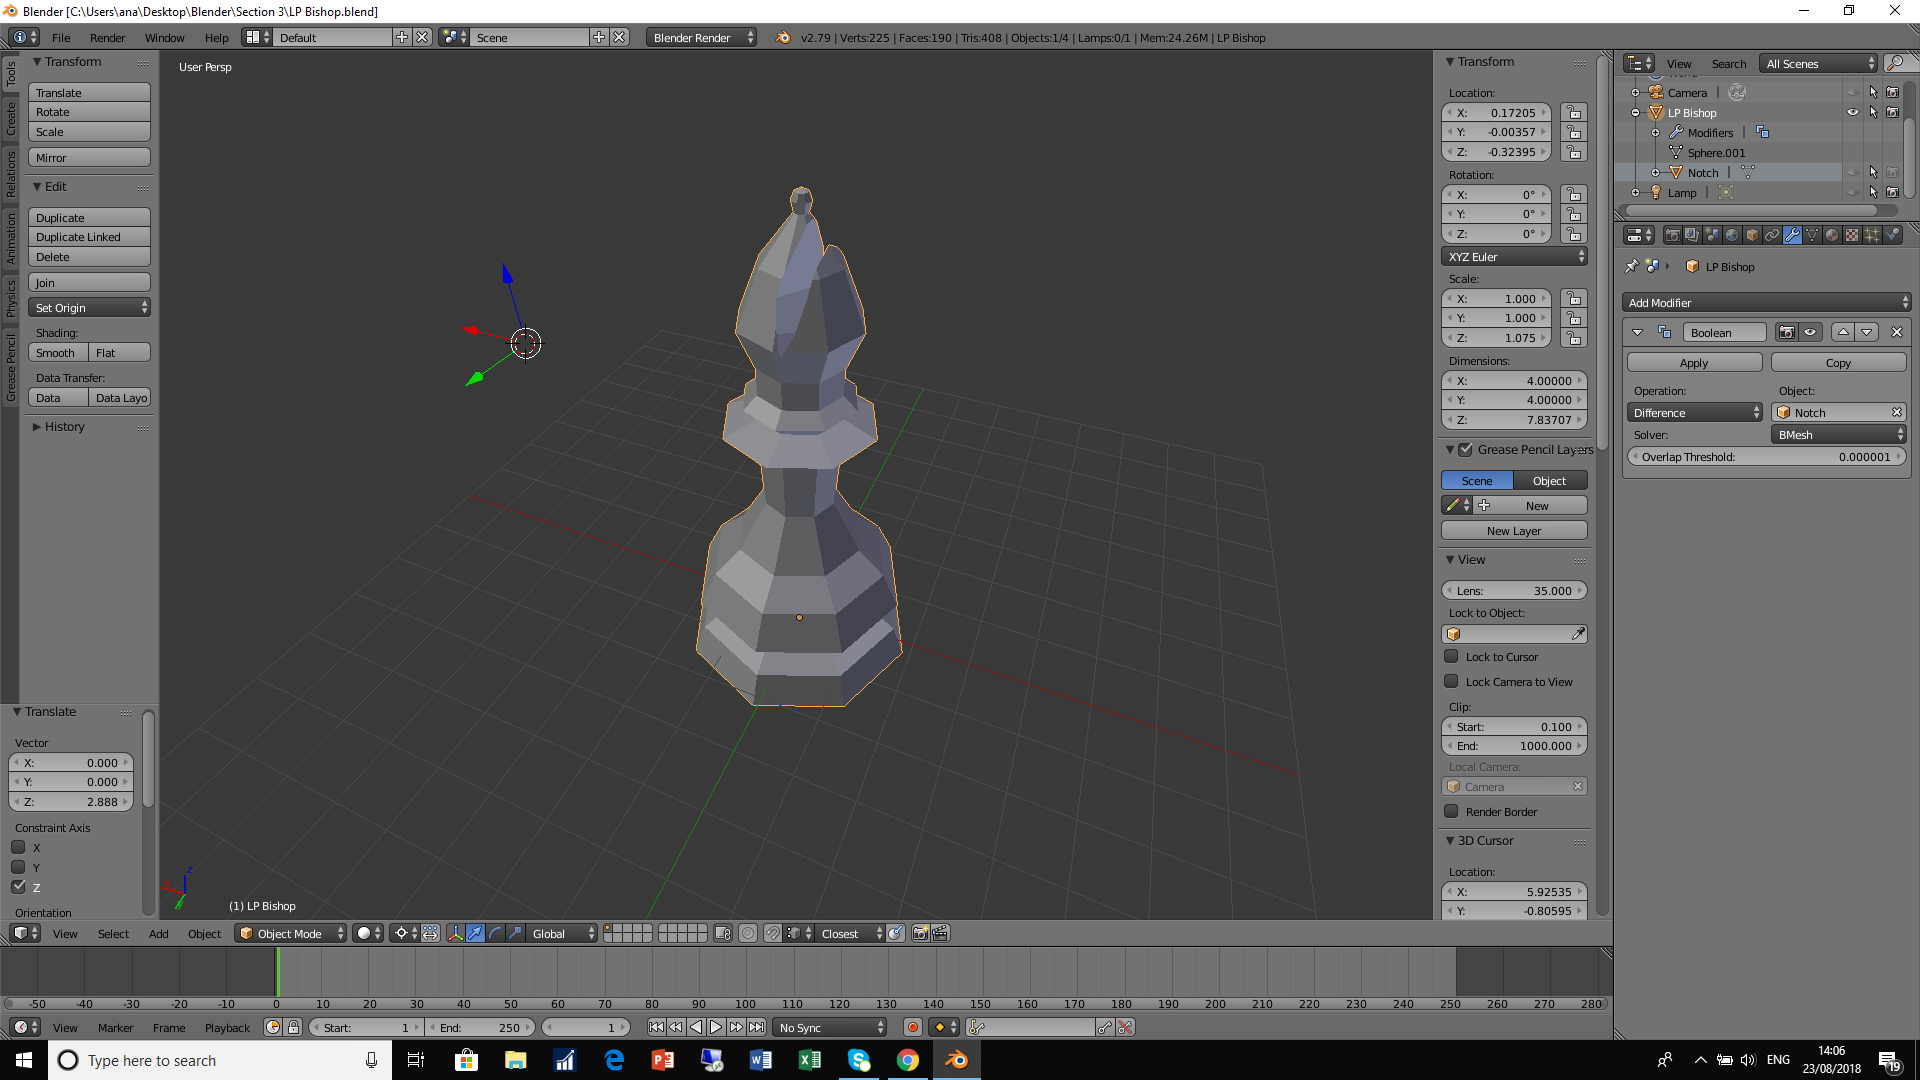
Task: Open the Material properties tab (sphere icon)
Action: (1832, 235)
